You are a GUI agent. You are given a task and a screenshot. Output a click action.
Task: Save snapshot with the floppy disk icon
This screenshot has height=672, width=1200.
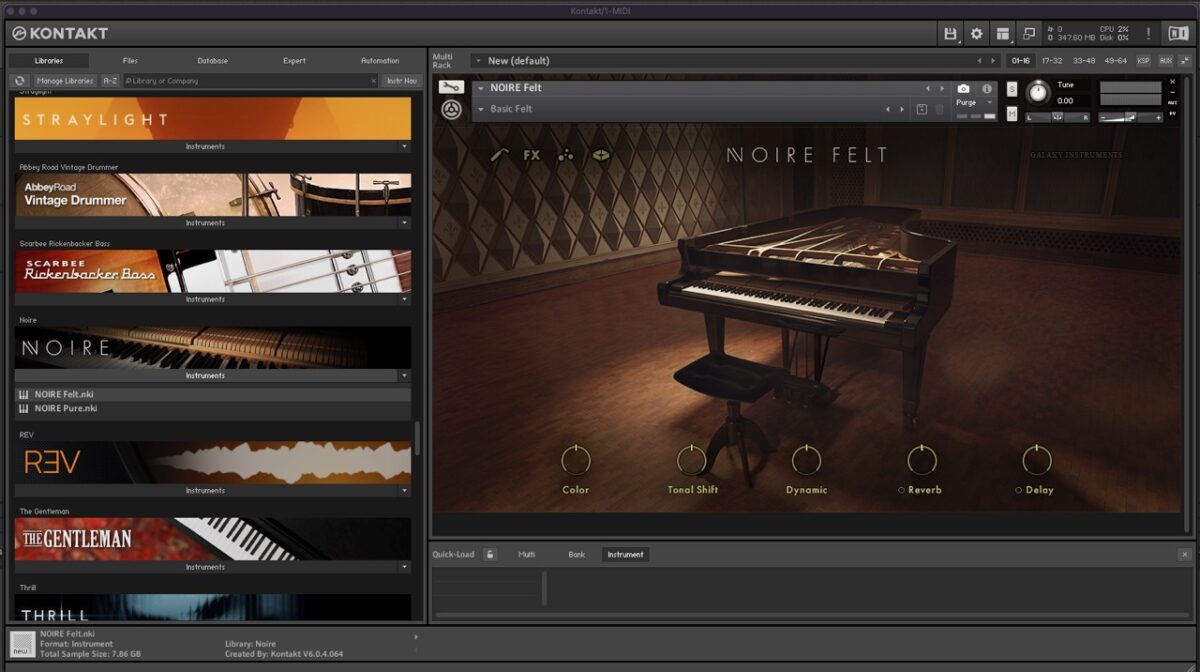point(922,109)
